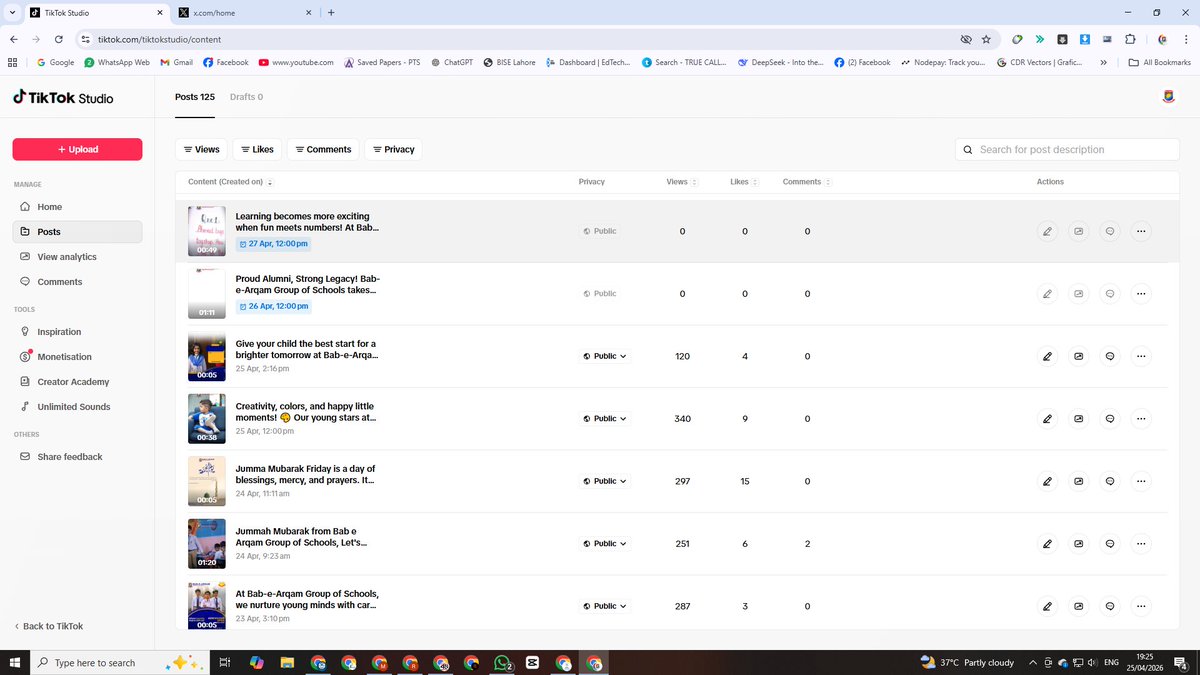Open the blue download-arrow extension icon
Screen dimensions: 1200x675
tap(1085, 39)
